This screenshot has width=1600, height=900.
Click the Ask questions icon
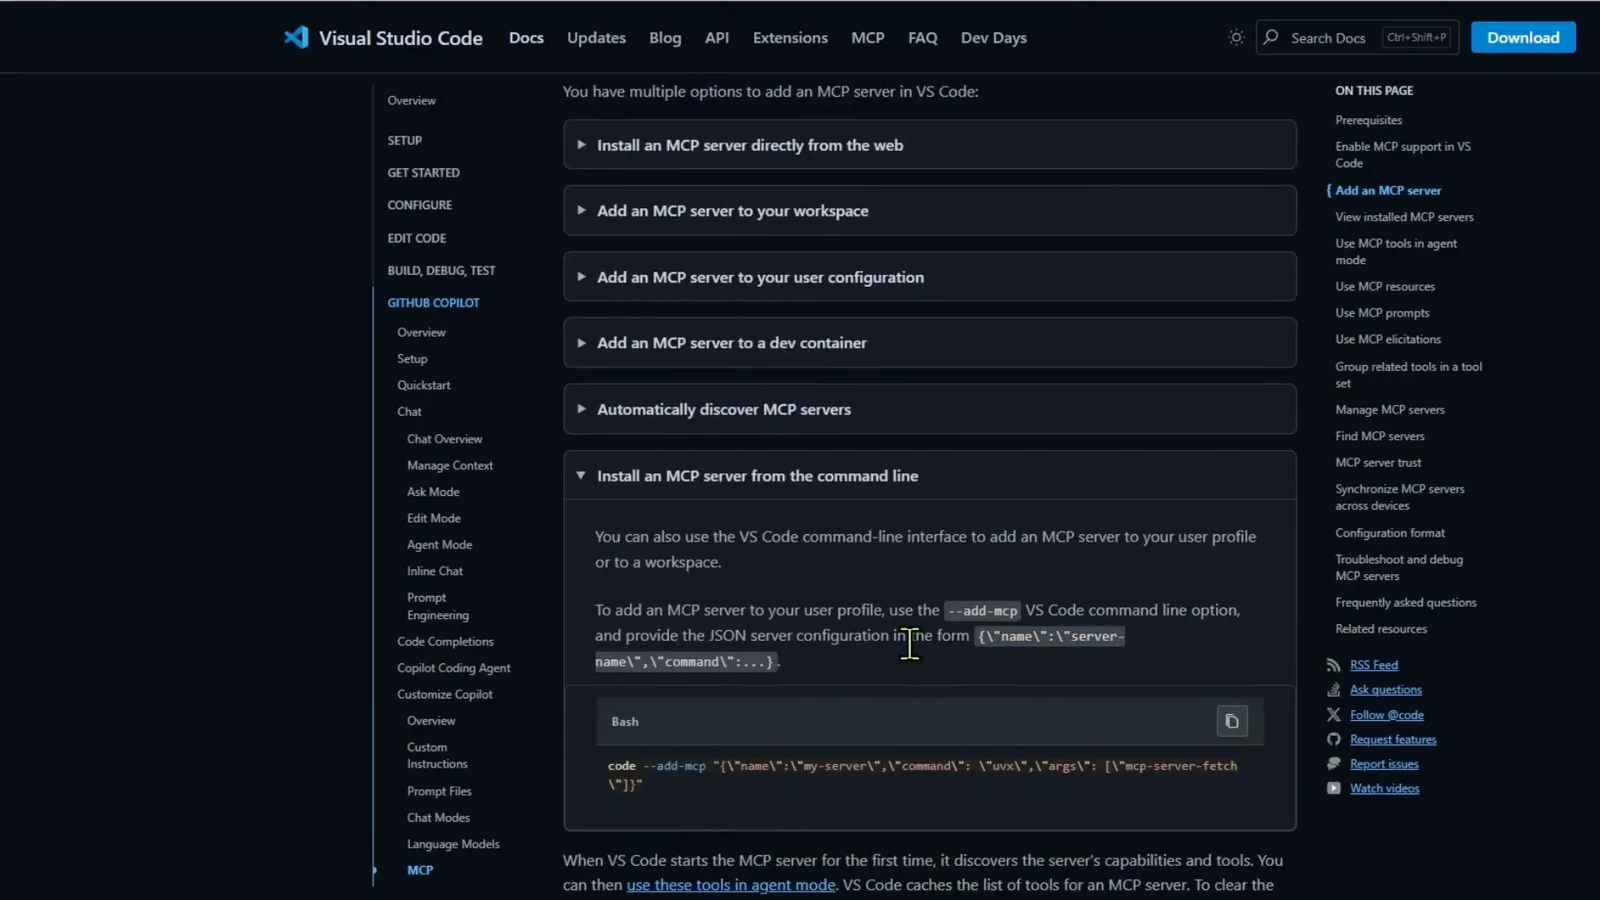tap(1333, 690)
